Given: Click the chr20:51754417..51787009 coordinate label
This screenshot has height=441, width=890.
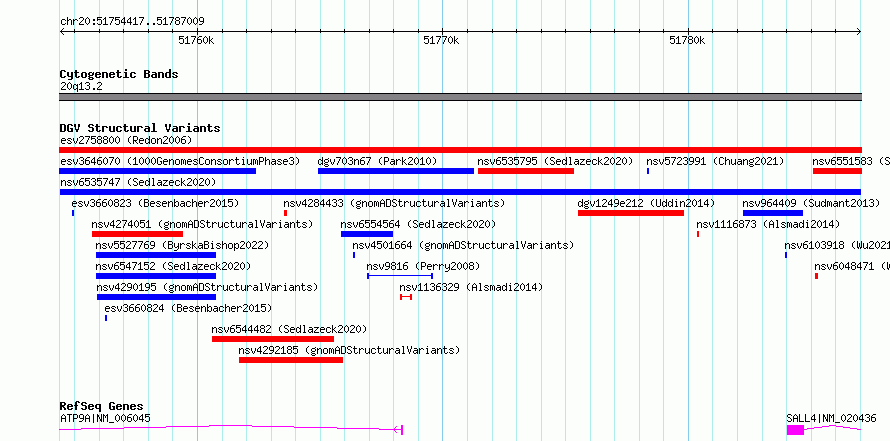Looking at the screenshot, I should click(132, 22).
